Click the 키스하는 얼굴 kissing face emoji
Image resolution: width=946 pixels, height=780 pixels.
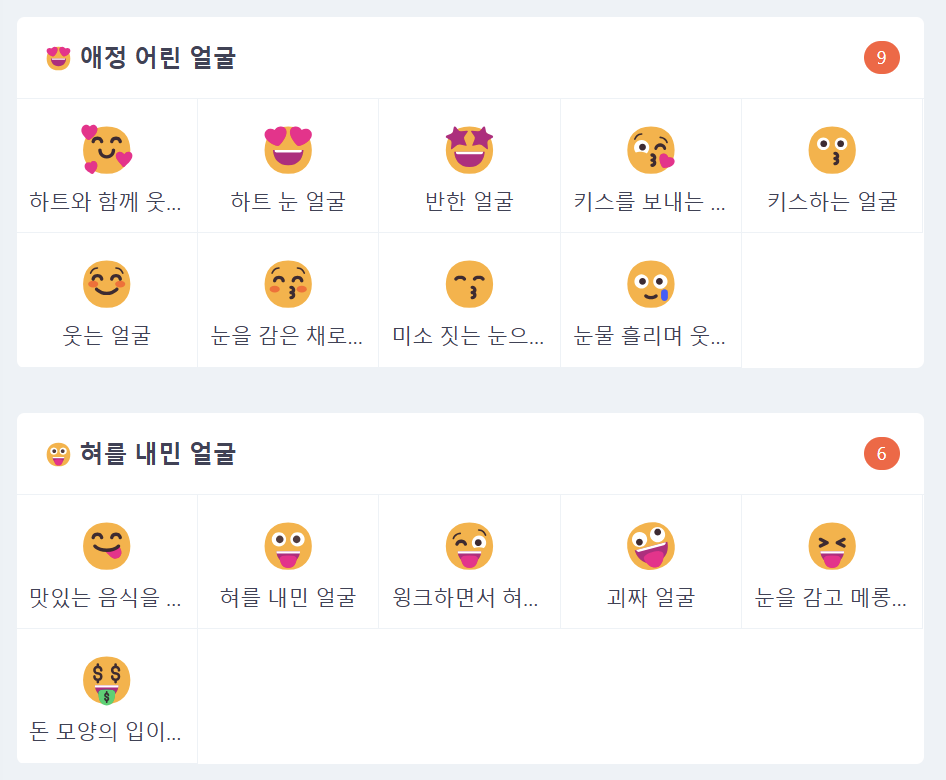(x=831, y=148)
